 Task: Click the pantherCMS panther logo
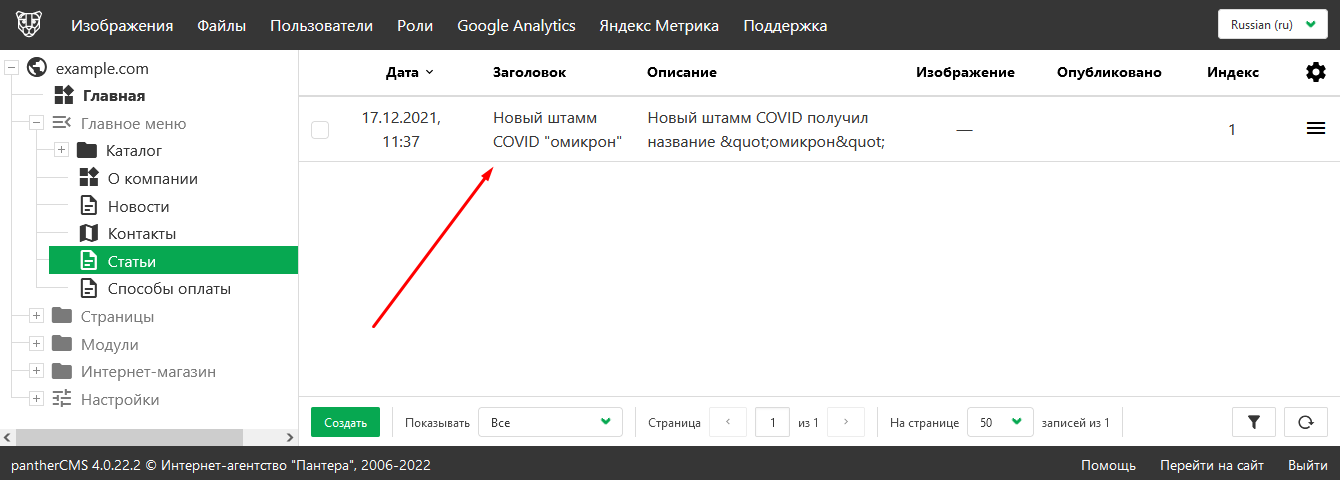coord(28,25)
